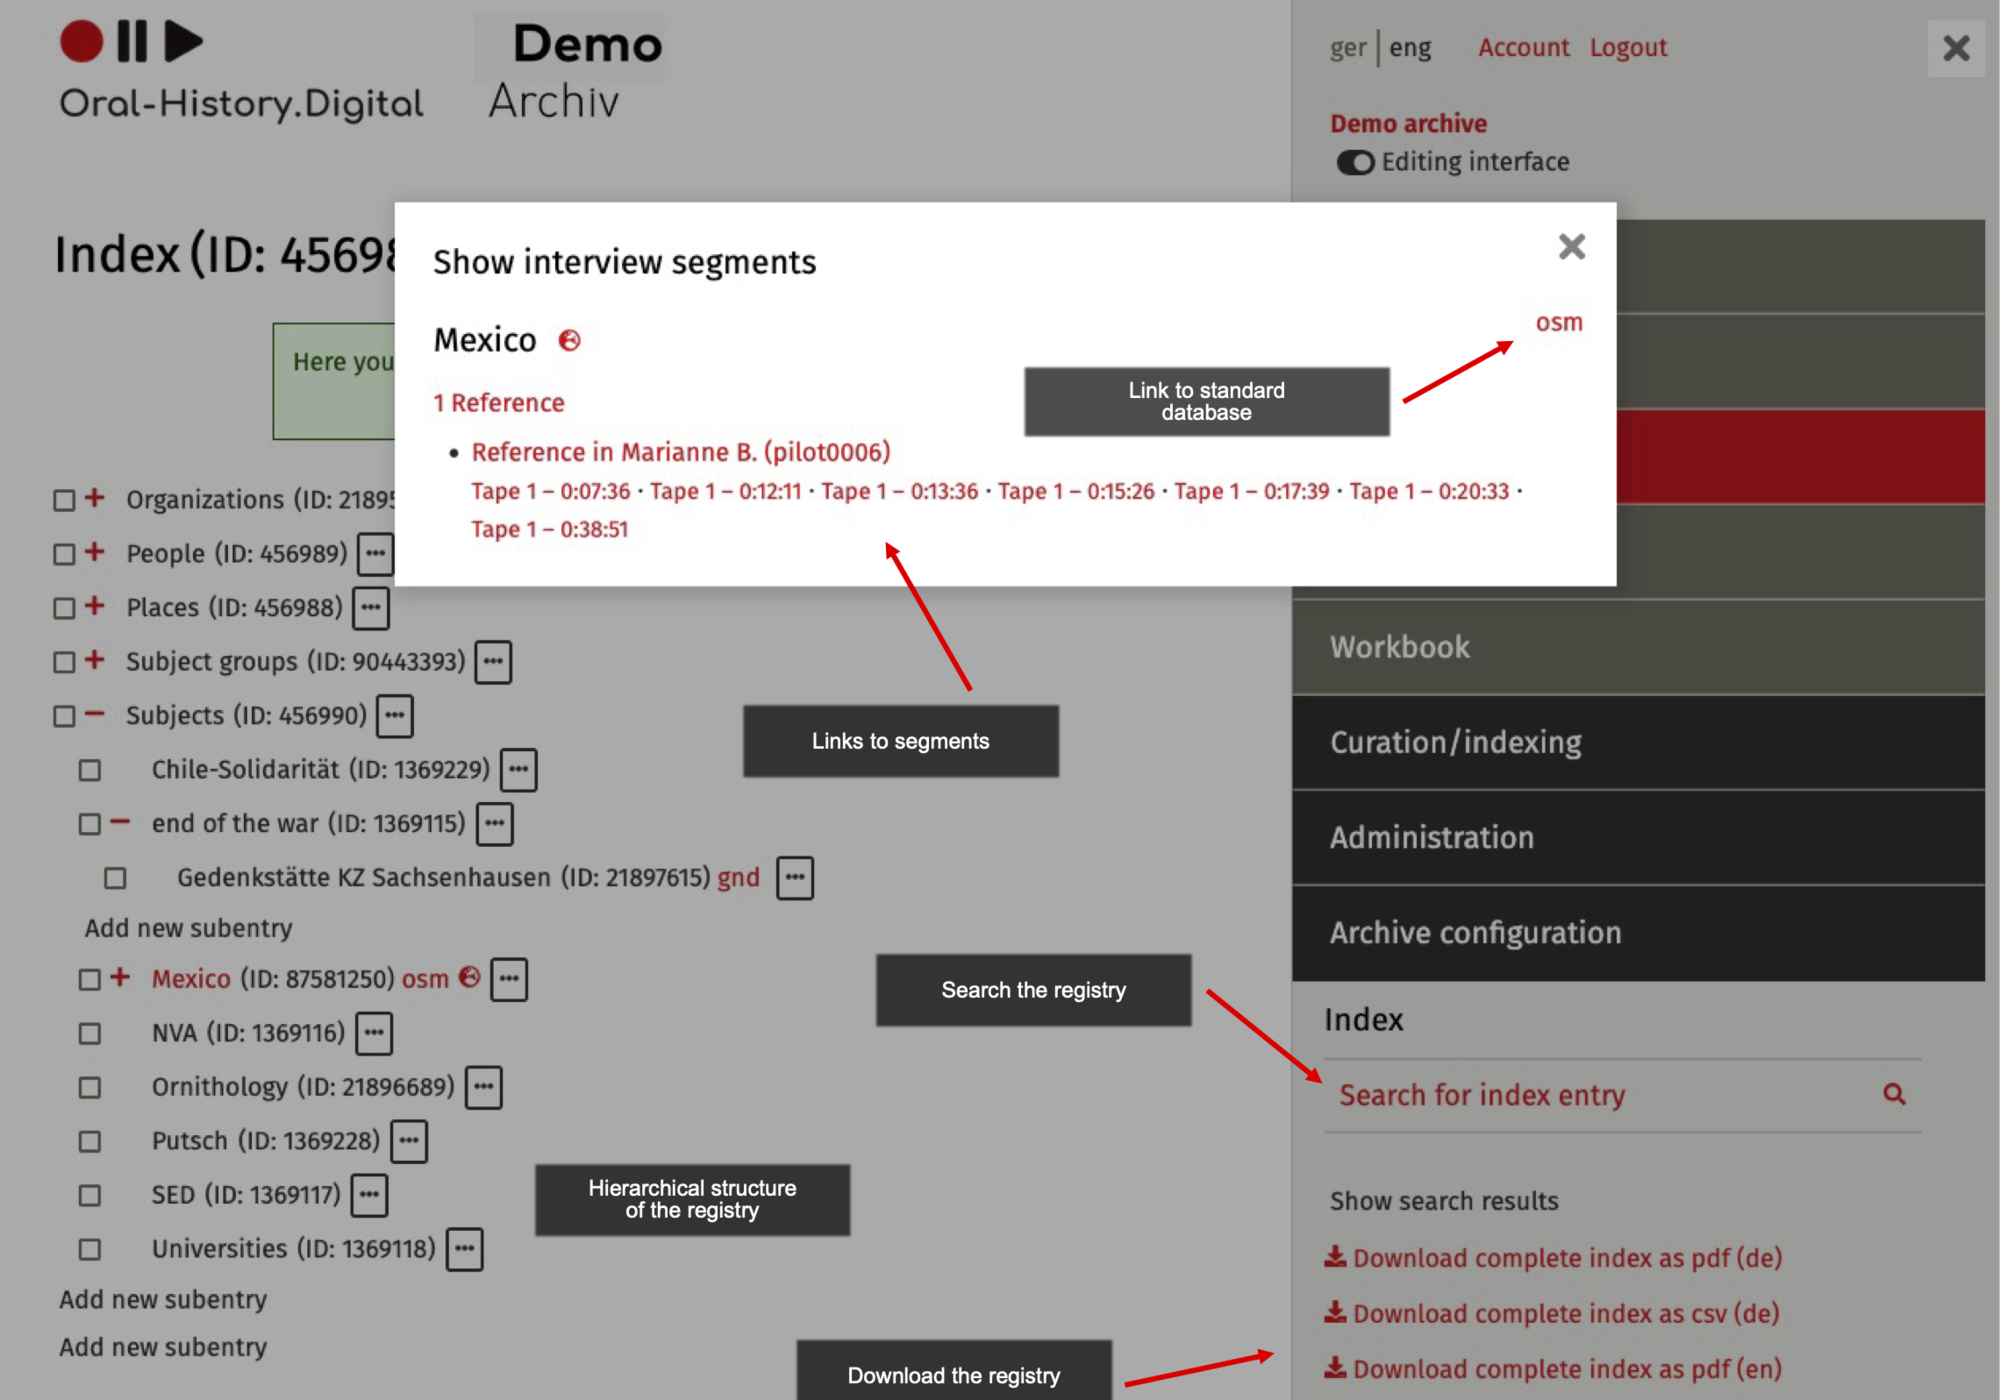
Task: Close the Show interview segments dialog
Action: pyautogui.click(x=1571, y=247)
